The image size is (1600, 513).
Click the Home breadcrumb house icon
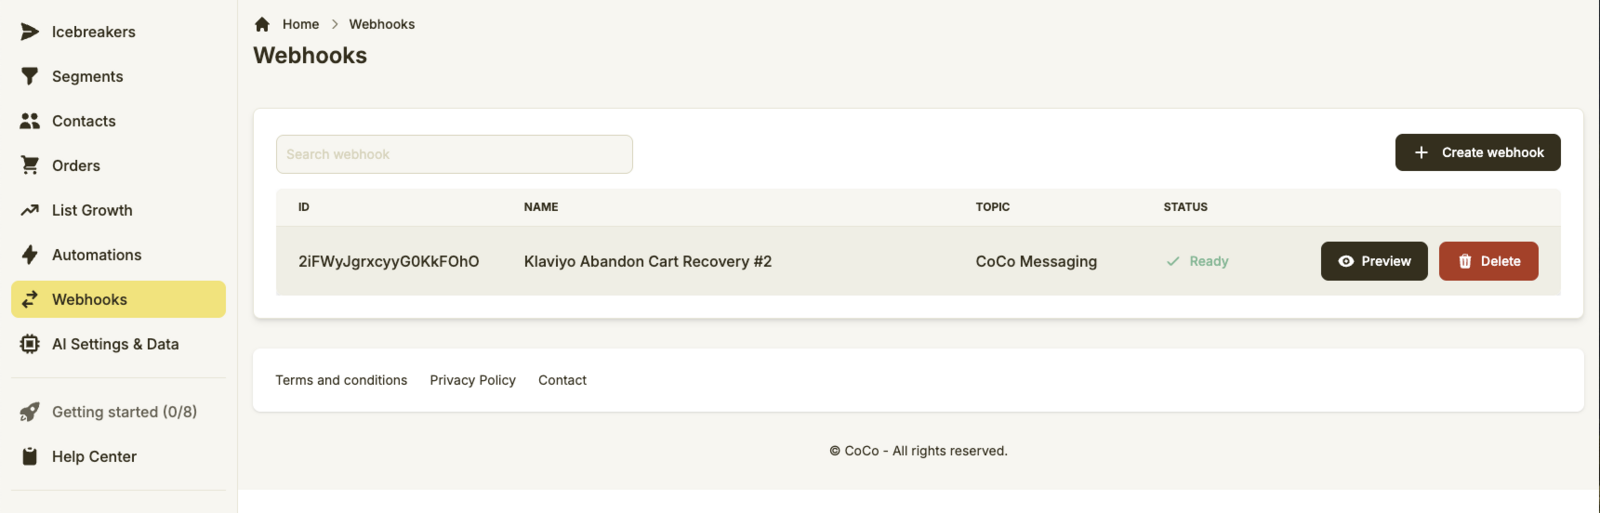tap(262, 24)
